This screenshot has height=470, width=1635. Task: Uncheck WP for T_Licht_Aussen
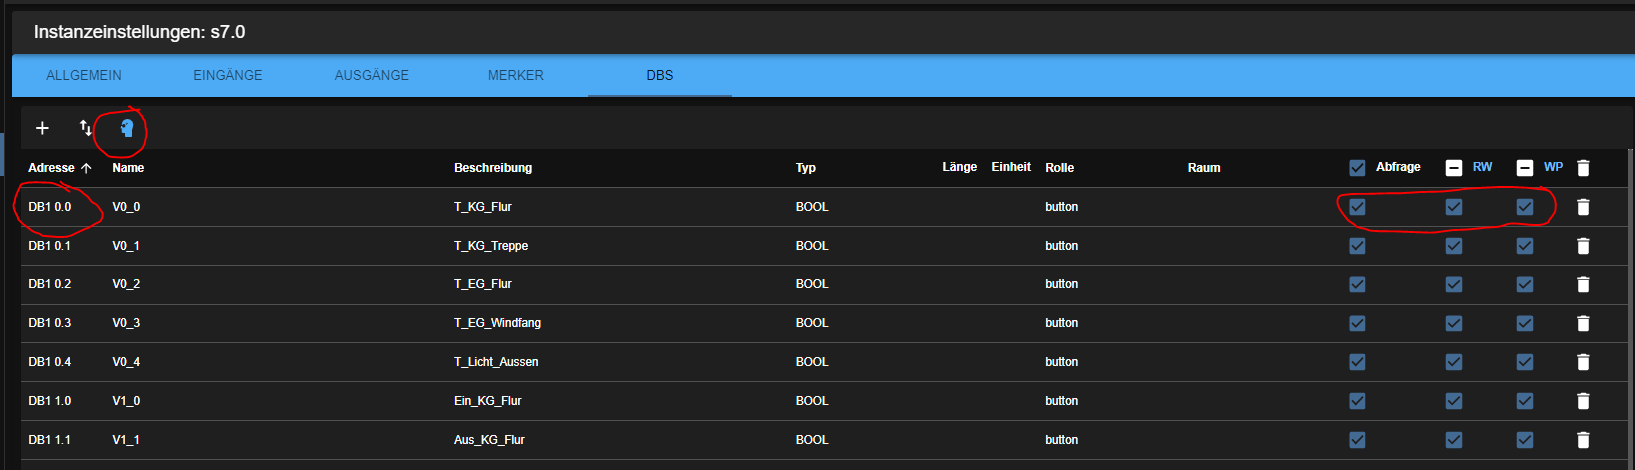click(1525, 362)
